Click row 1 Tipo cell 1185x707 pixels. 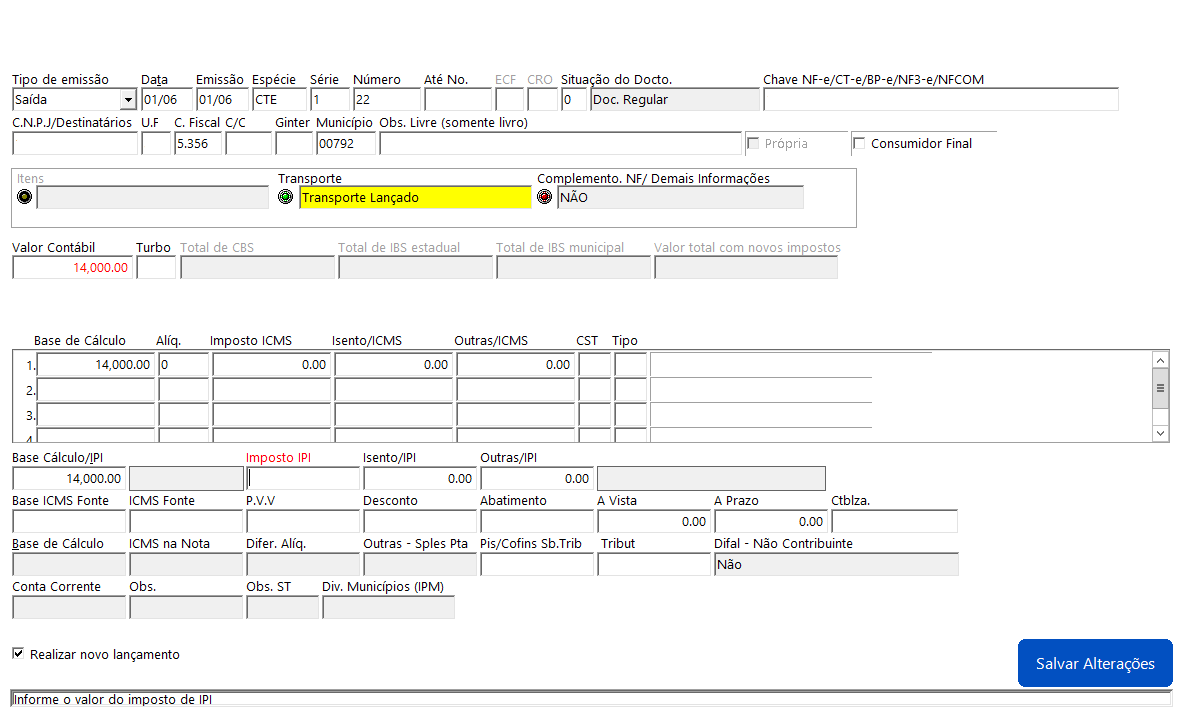pos(630,365)
